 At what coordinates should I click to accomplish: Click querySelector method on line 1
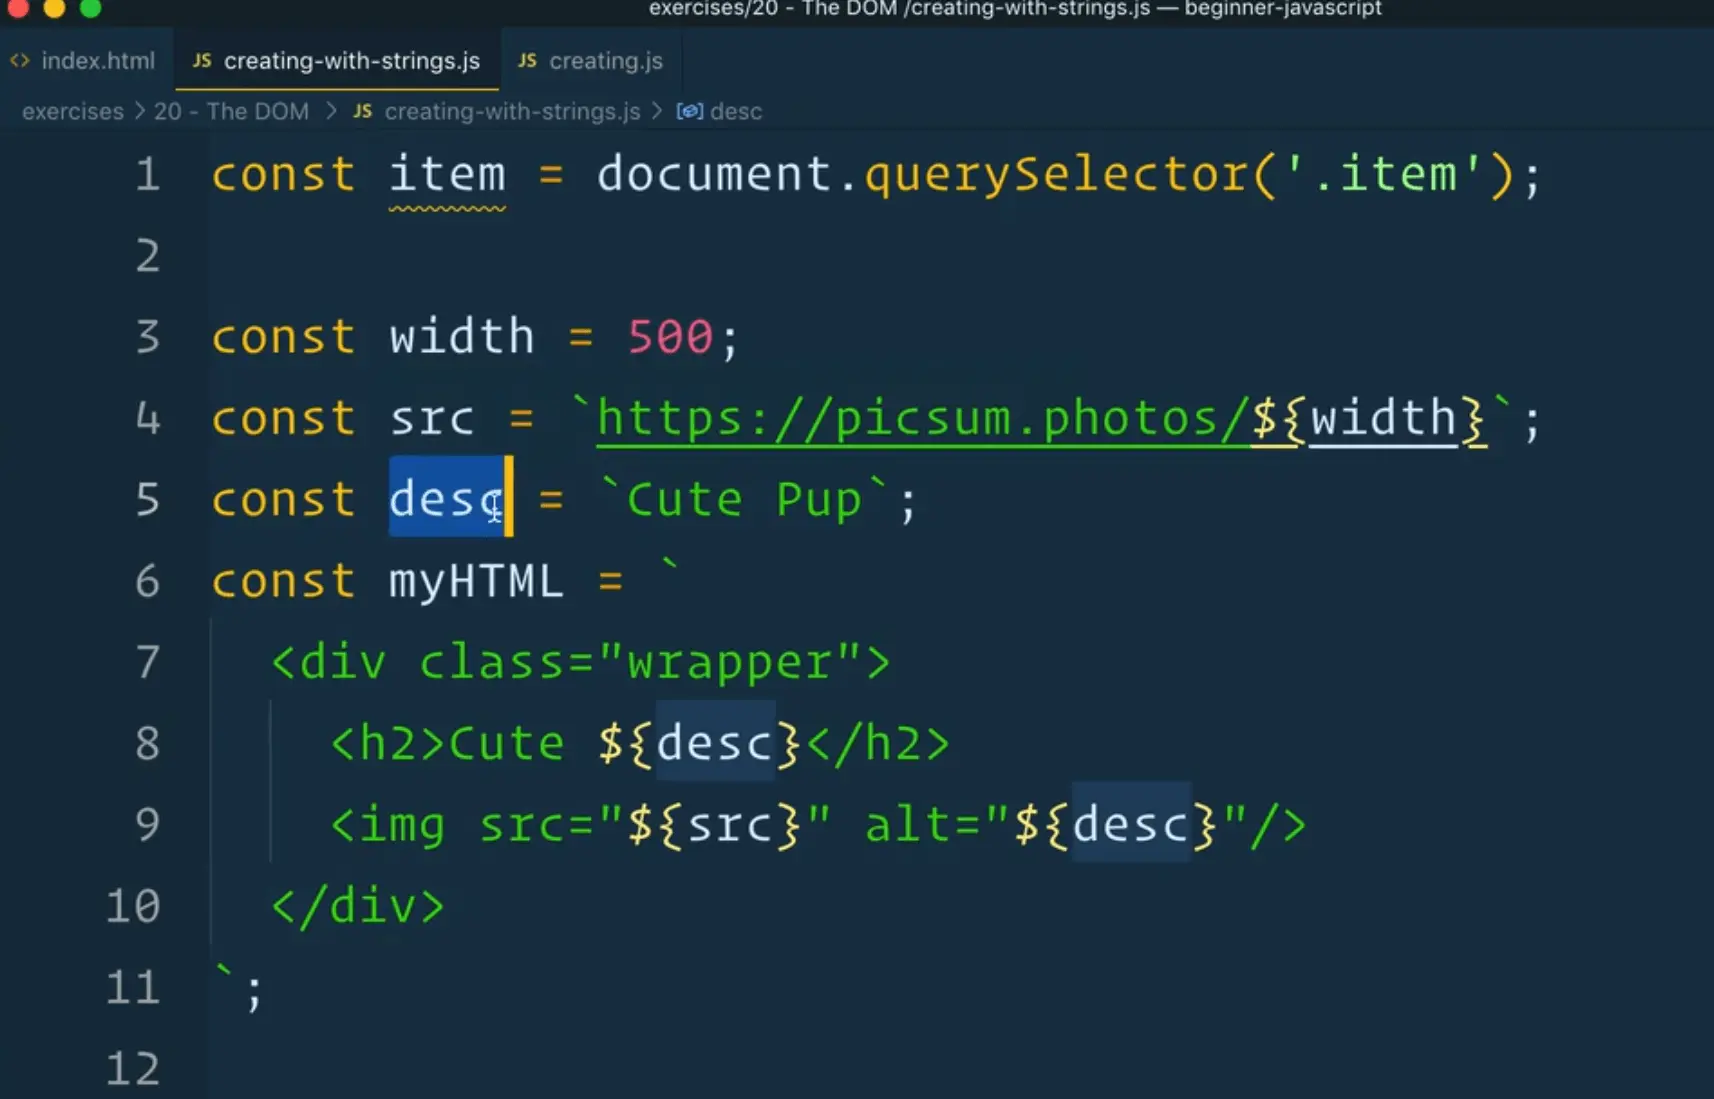[x=1055, y=175]
